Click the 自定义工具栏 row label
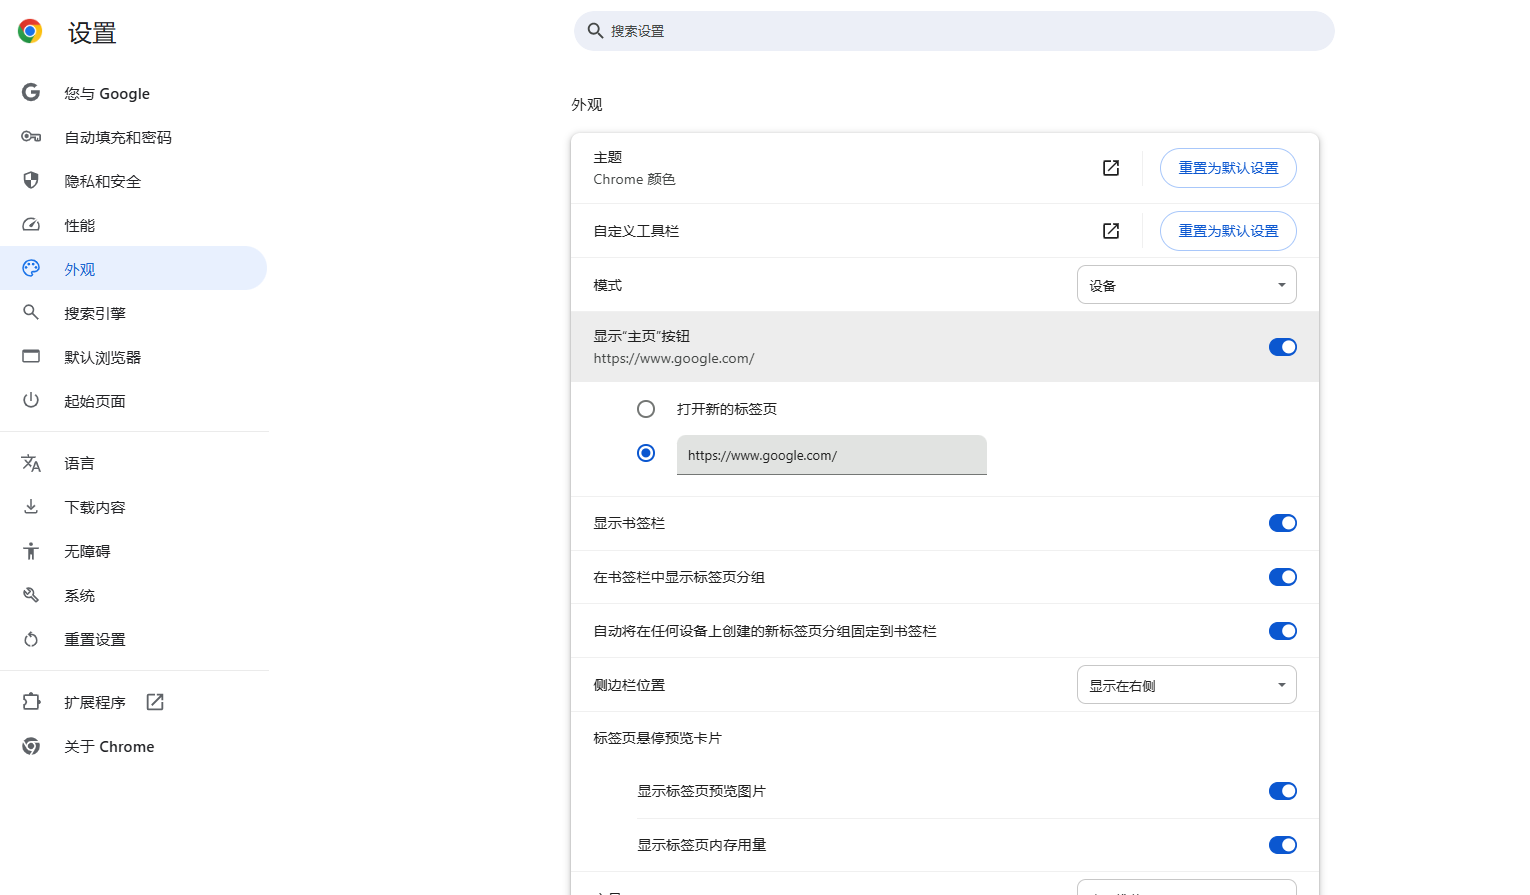 click(x=636, y=231)
